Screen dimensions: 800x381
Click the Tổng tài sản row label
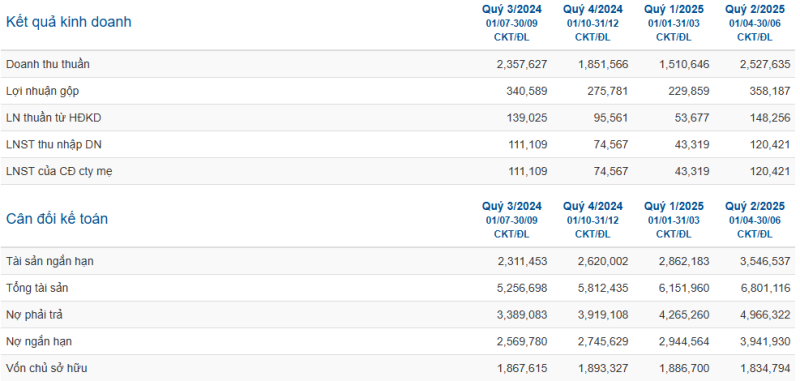click(37, 288)
